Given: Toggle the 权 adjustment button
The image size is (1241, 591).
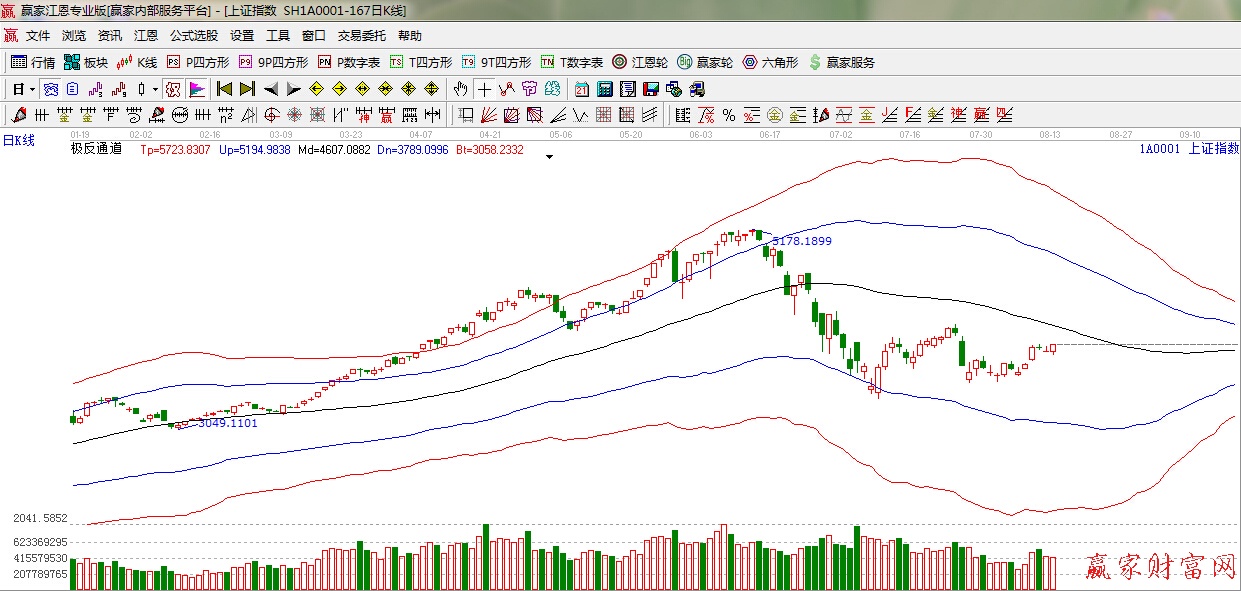Looking at the screenshot, I should click(173, 89).
